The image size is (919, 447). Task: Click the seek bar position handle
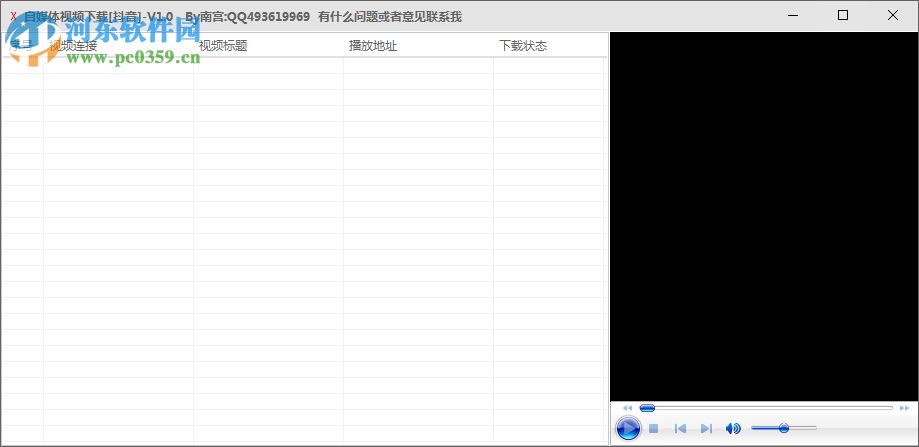(647, 408)
